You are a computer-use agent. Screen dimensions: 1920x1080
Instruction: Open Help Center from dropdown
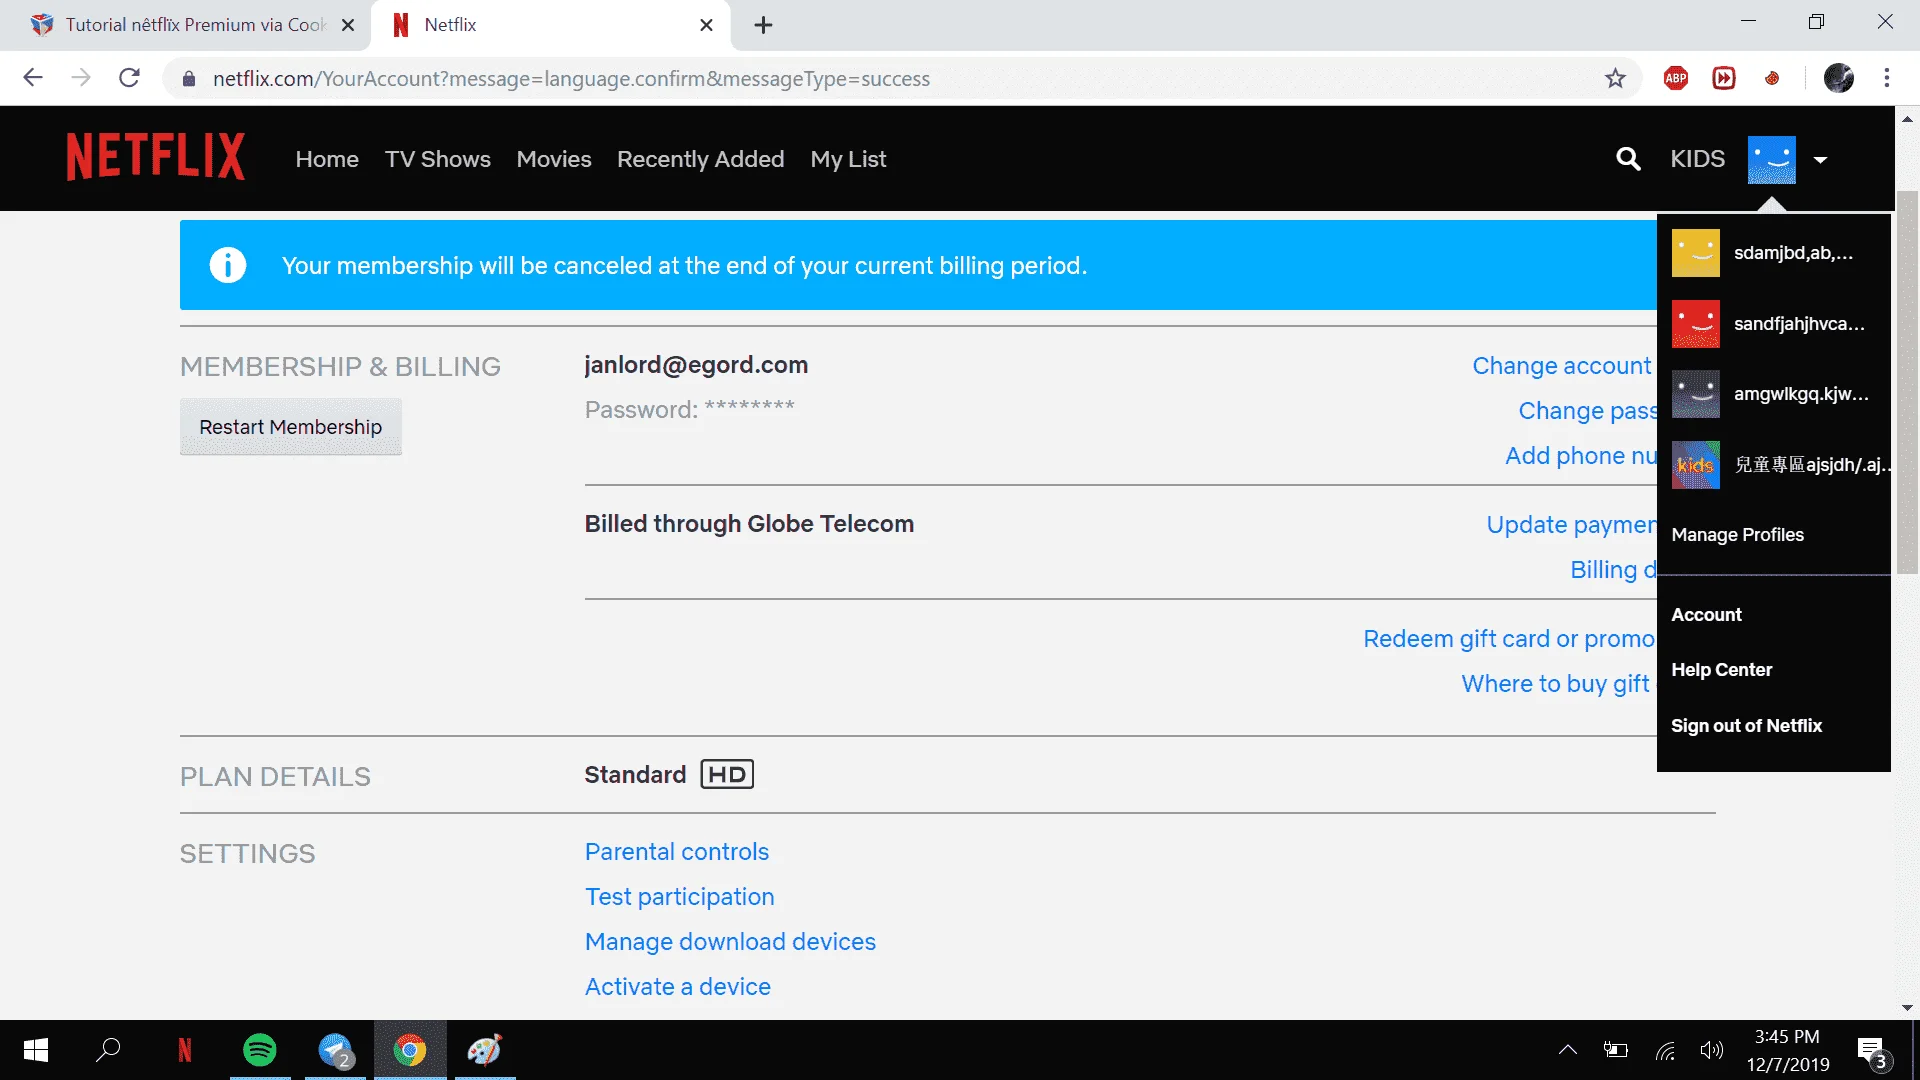[1721, 670]
